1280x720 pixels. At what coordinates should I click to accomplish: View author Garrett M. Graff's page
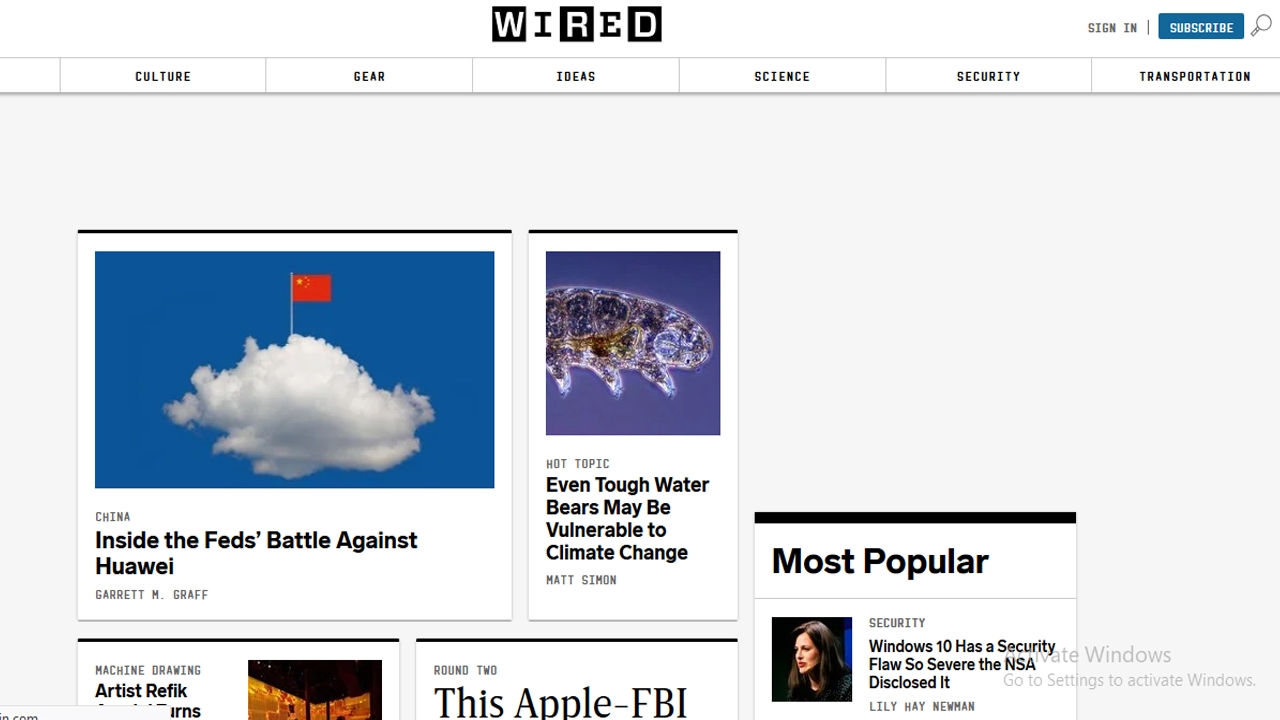(x=152, y=594)
